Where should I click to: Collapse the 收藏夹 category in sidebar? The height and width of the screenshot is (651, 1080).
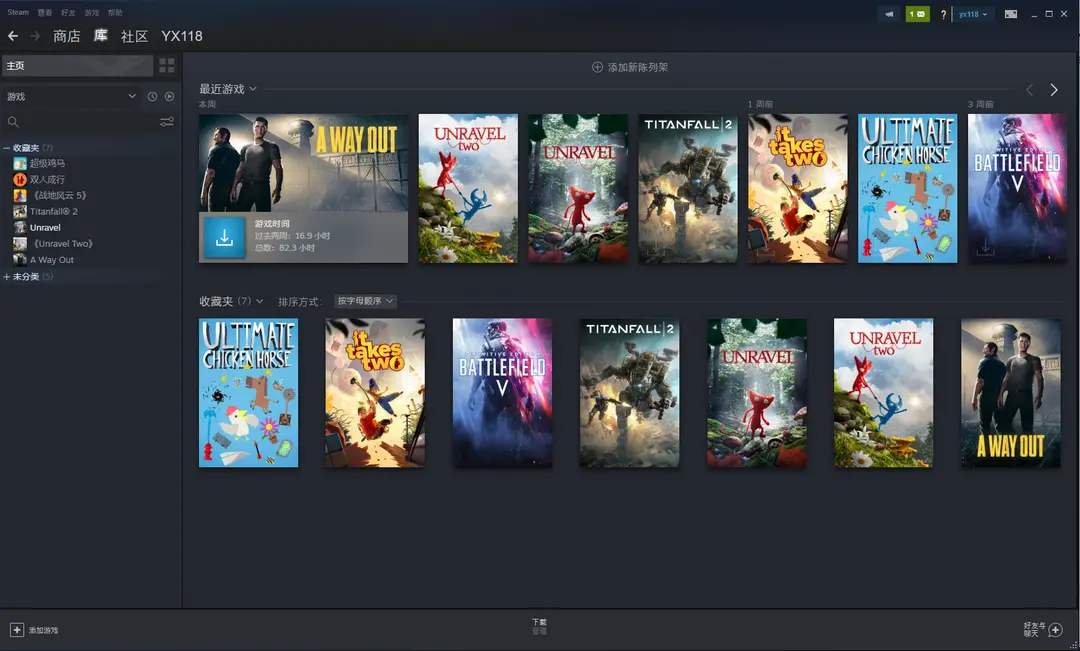click(6, 148)
